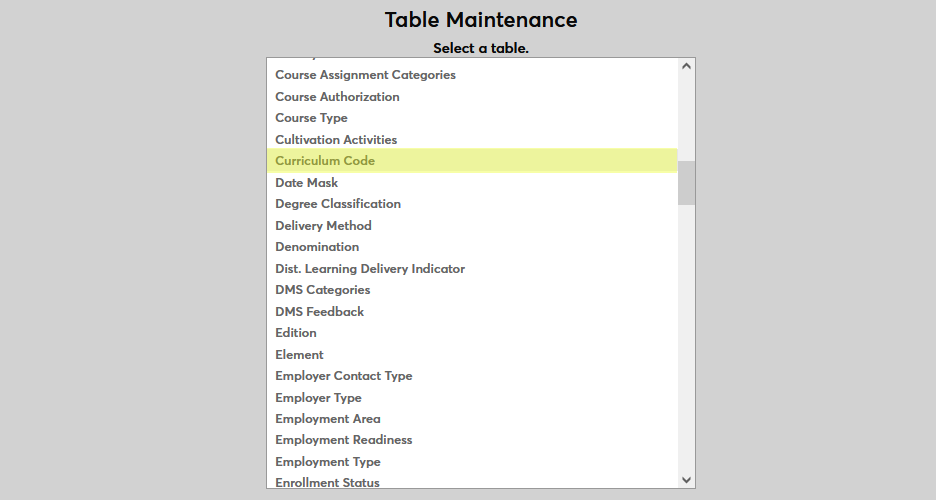Select the Denomination table

(317, 247)
